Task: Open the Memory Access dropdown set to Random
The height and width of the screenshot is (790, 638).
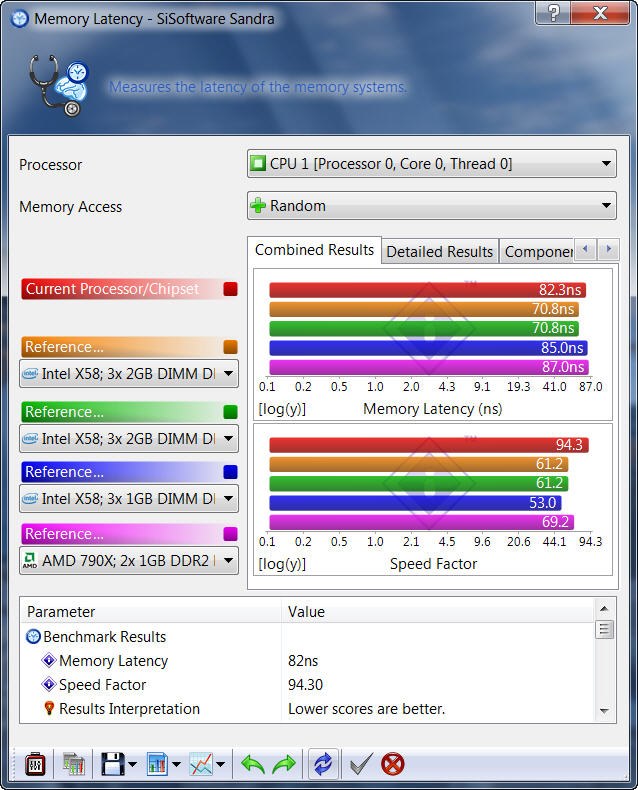Action: coord(432,206)
